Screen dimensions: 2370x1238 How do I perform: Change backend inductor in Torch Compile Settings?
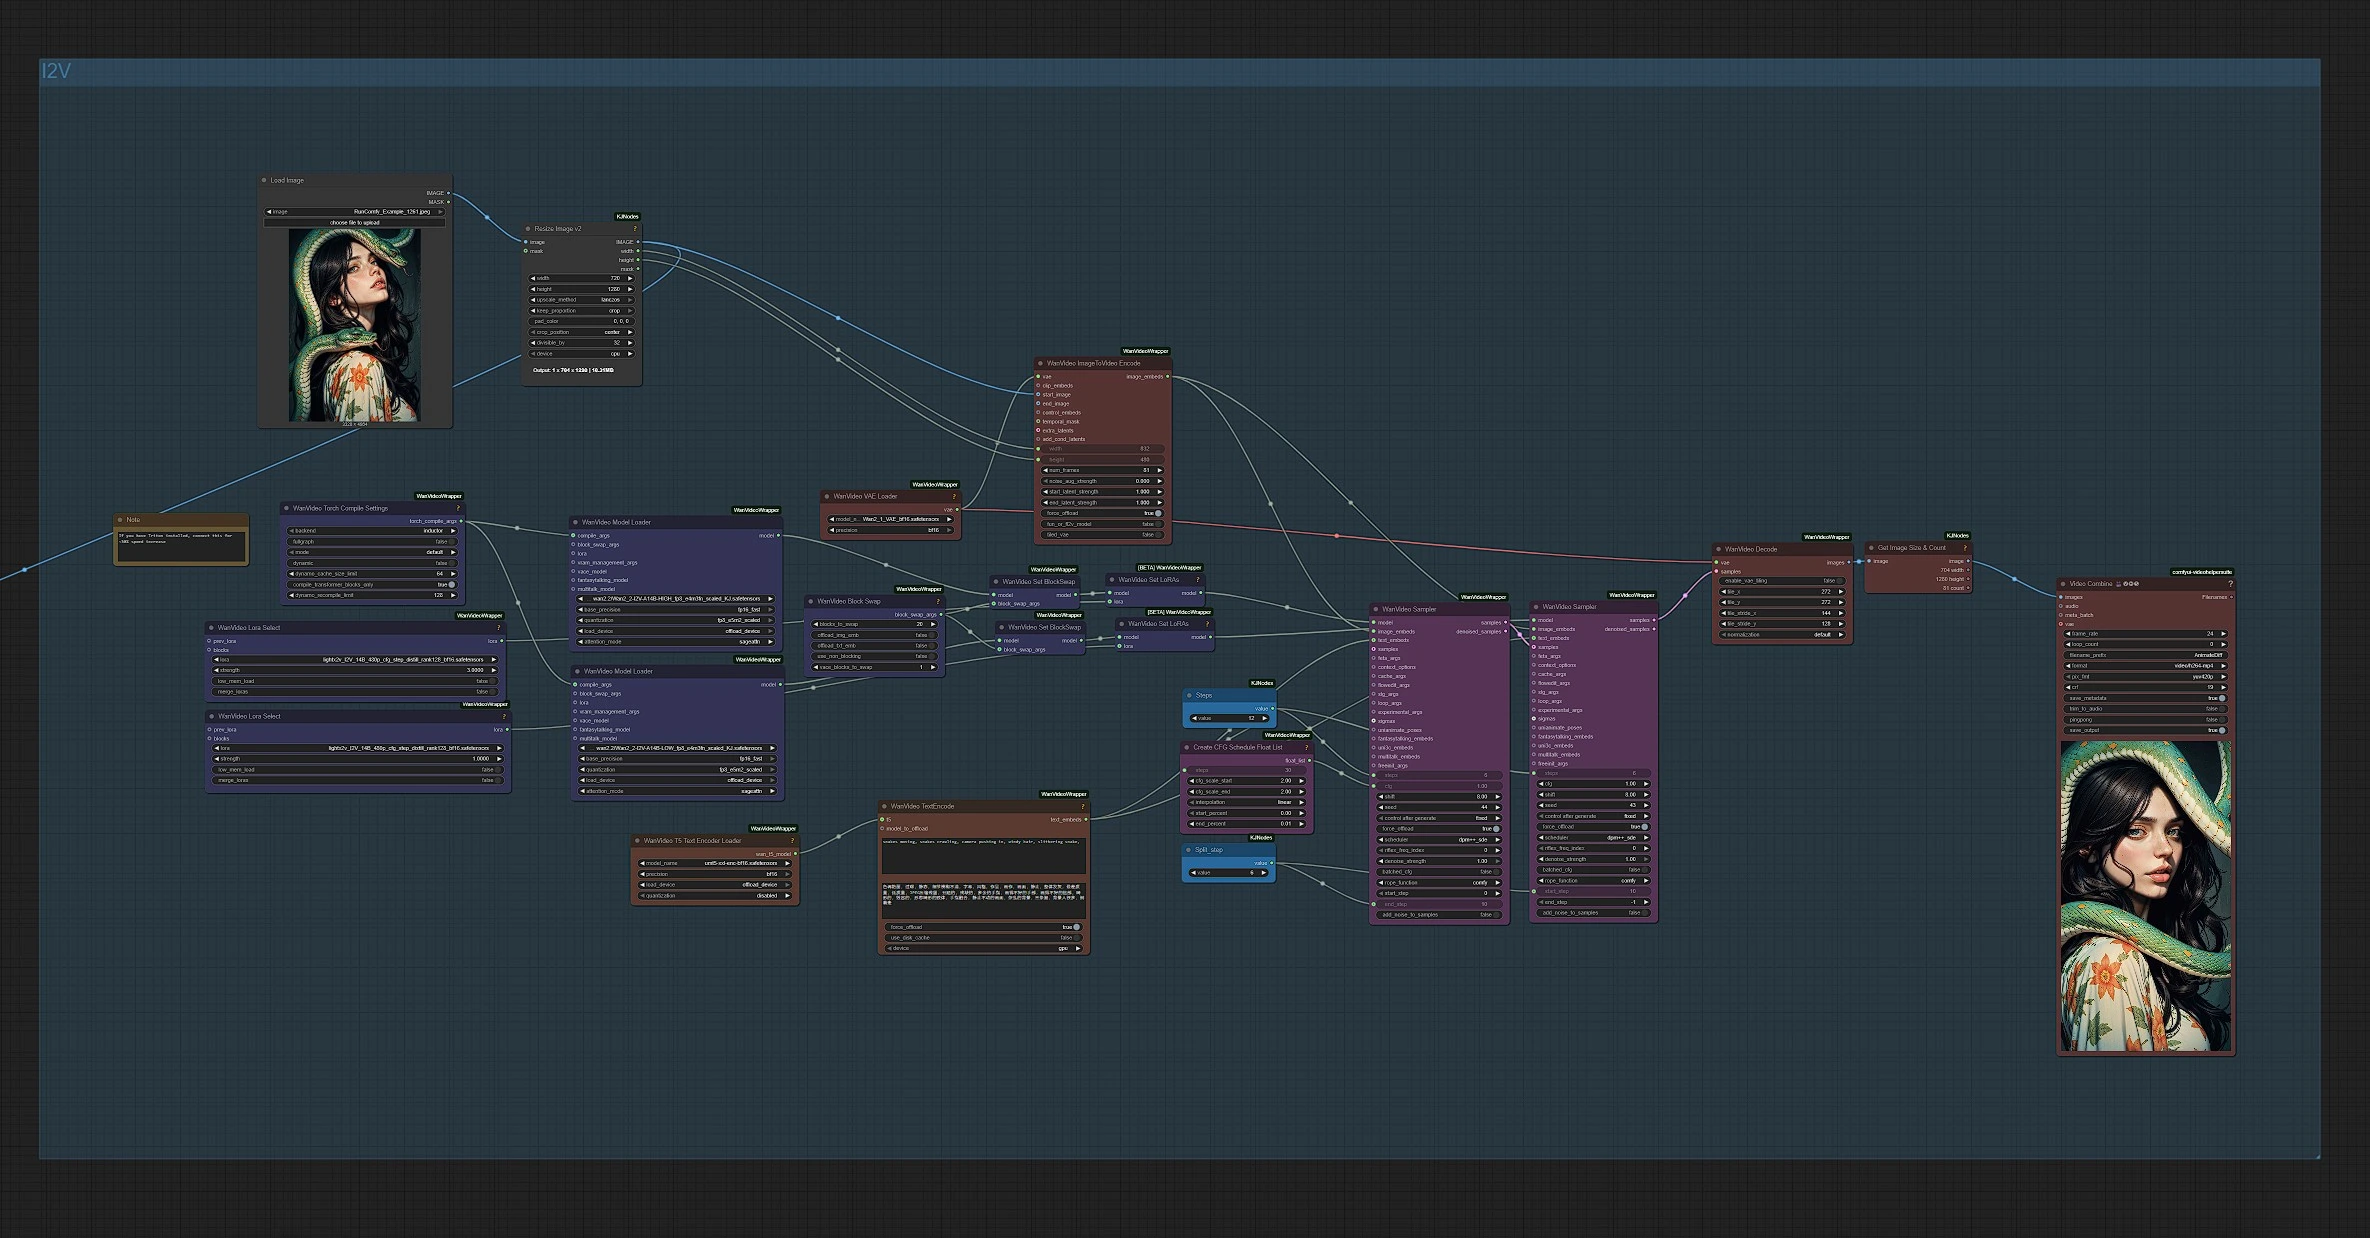pos(372,531)
